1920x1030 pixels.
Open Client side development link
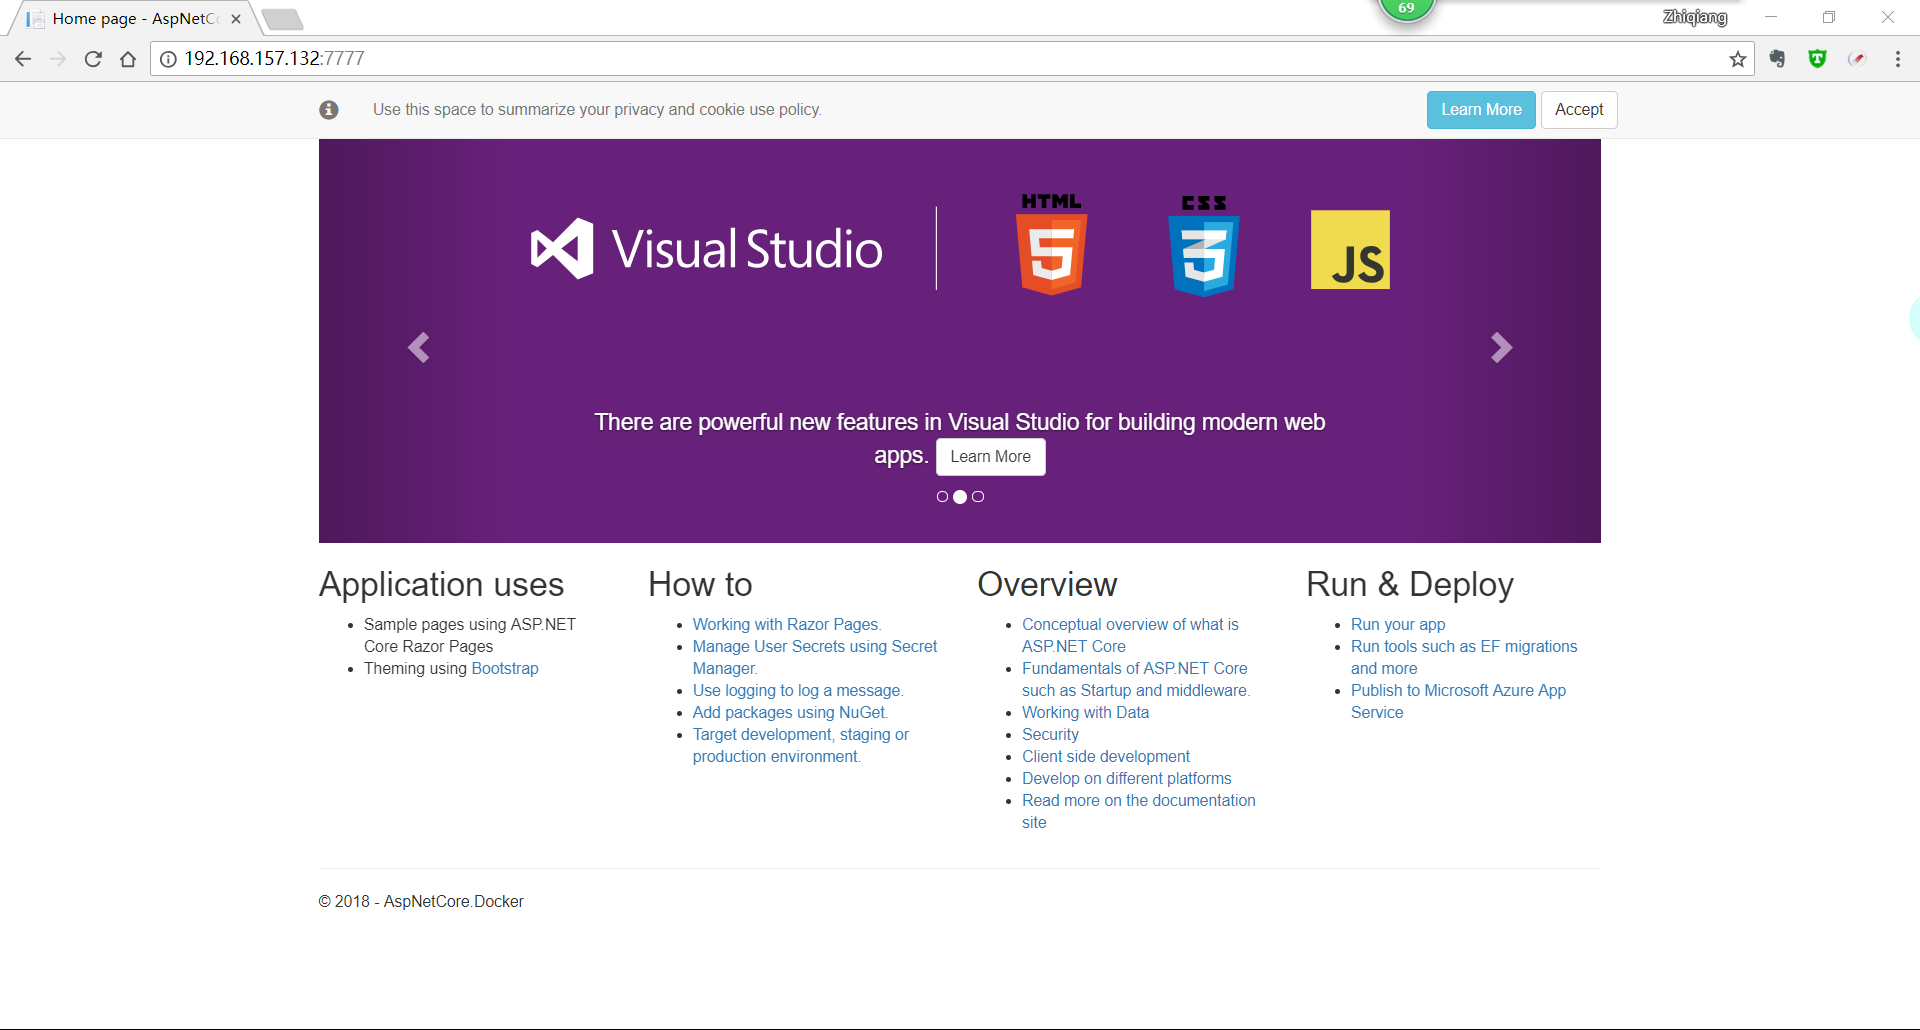pos(1106,757)
